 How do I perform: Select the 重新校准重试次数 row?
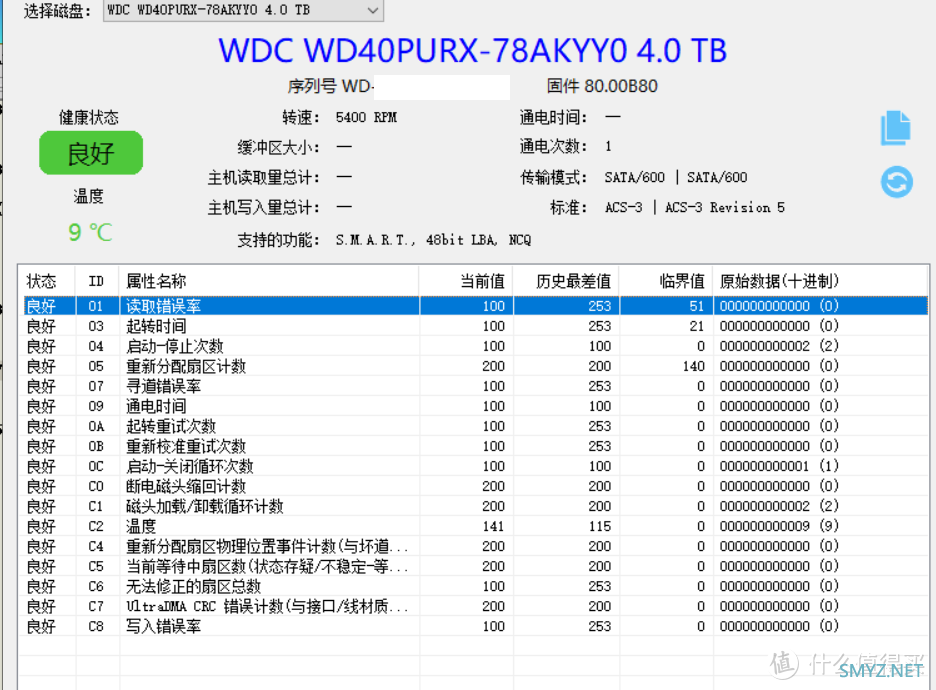coord(475,446)
